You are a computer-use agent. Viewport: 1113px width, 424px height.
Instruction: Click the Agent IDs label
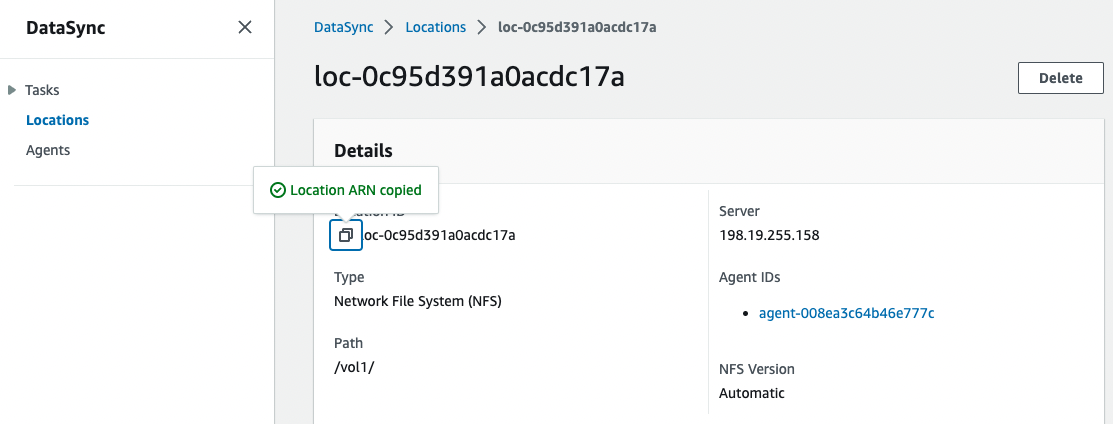(750, 278)
